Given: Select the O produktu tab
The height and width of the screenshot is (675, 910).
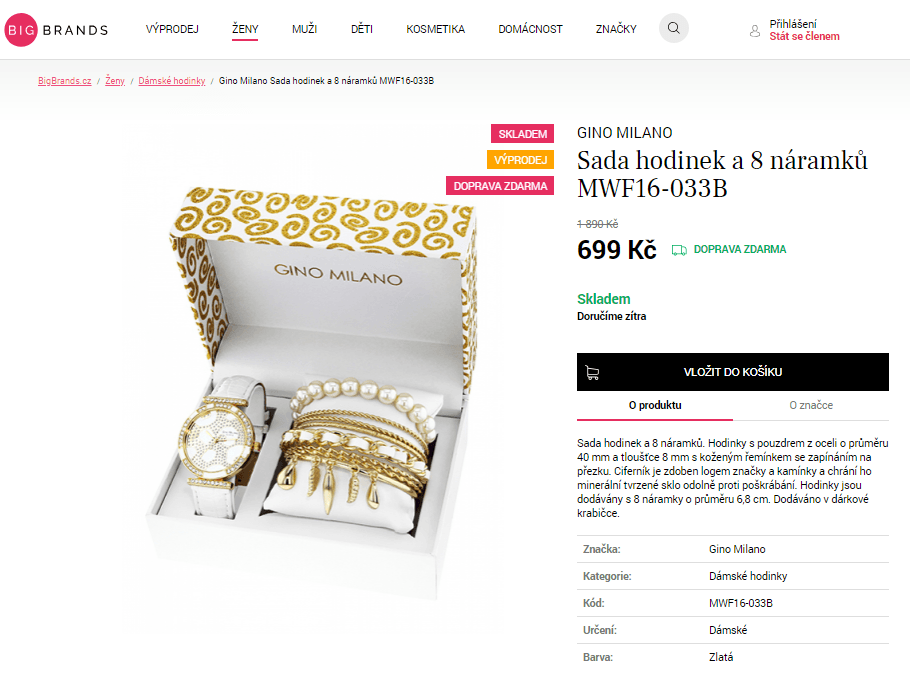Looking at the screenshot, I should click(x=655, y=405).
